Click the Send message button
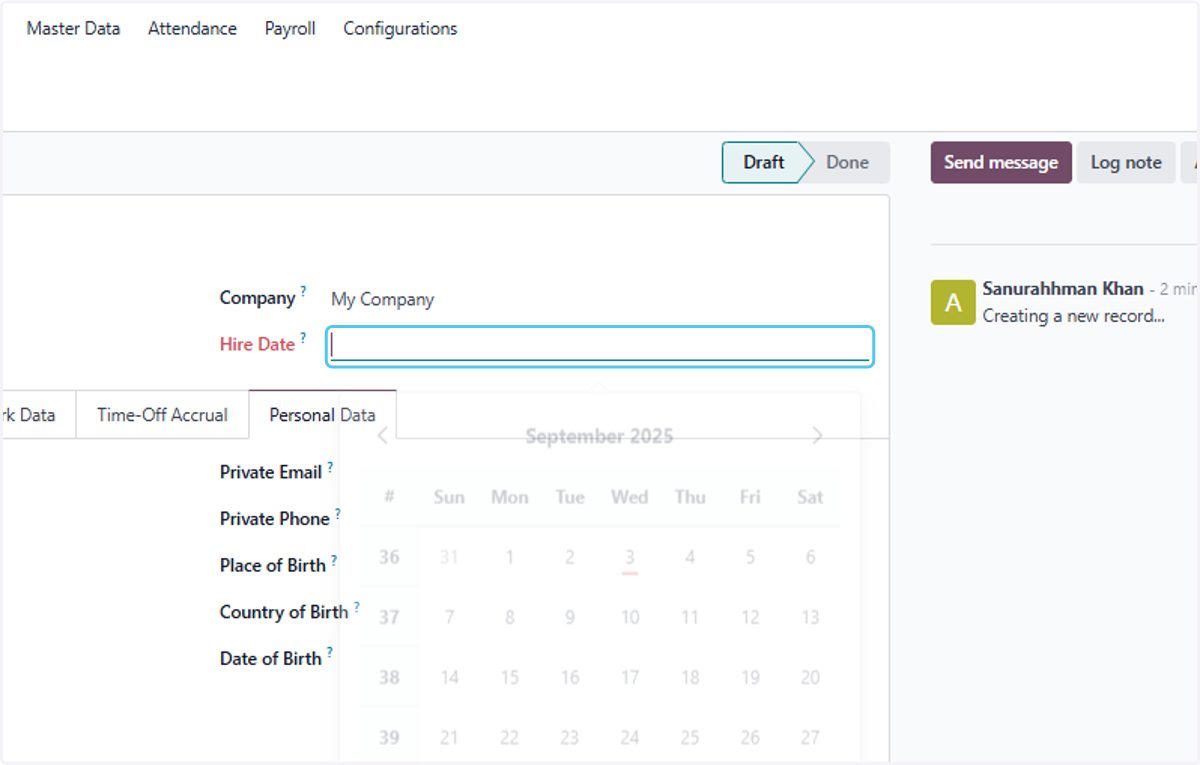 (1001, 162)
